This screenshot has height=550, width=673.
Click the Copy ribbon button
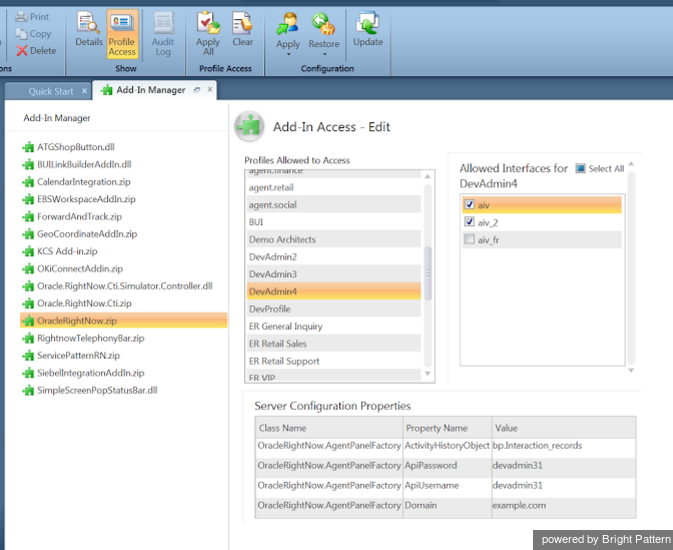33,33
